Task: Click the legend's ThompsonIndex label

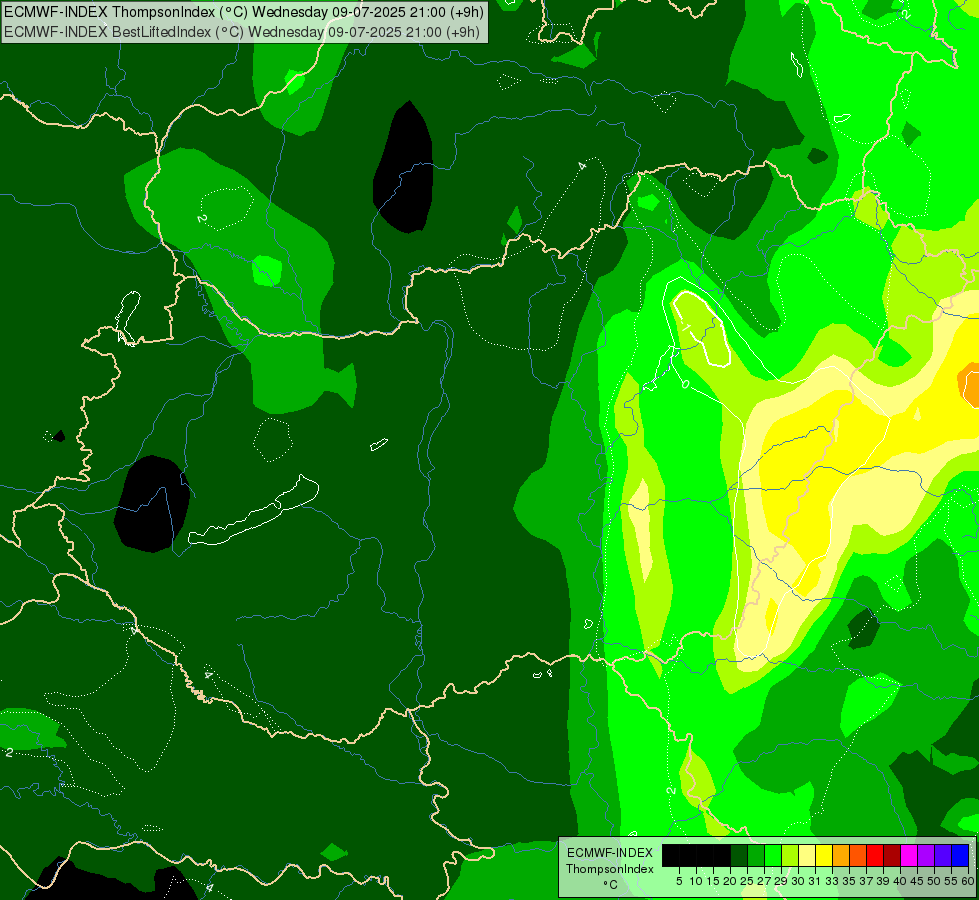Action: 610,869
